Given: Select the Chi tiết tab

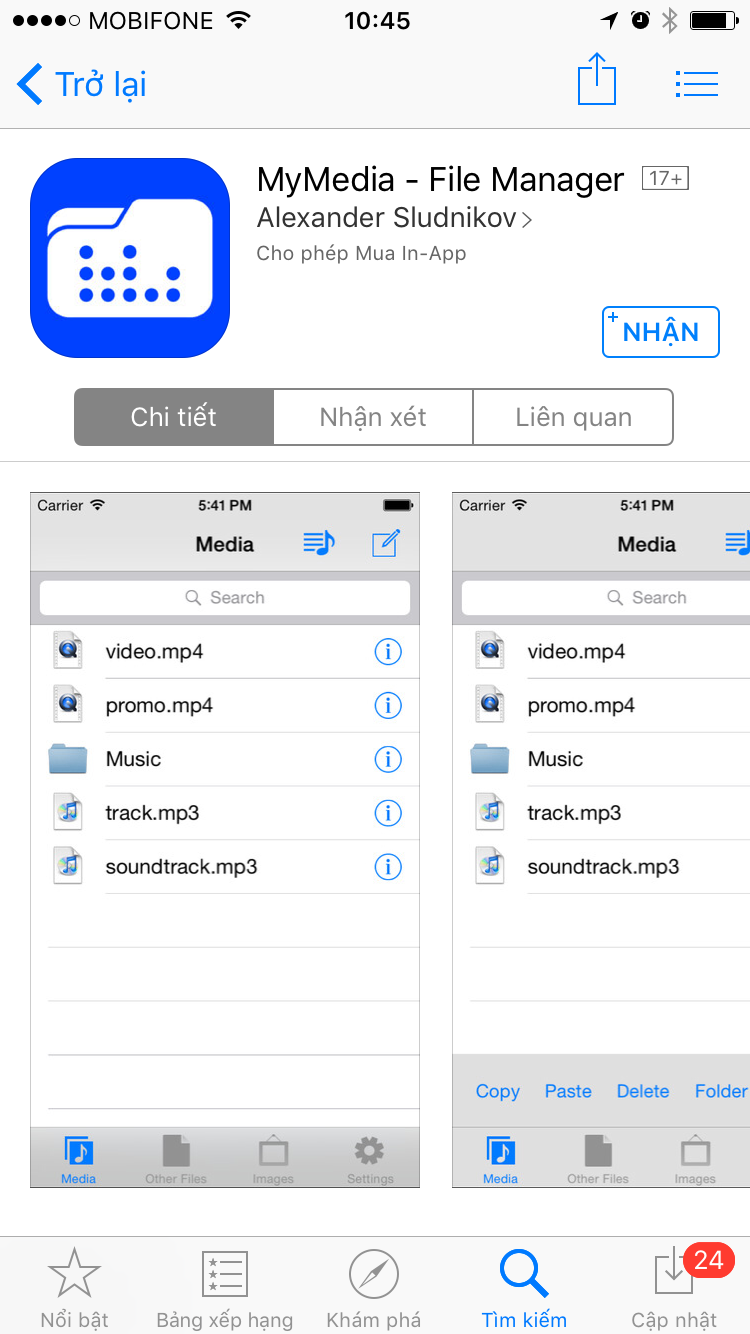Looking at the screenshot, I should (x=174, y=417).
